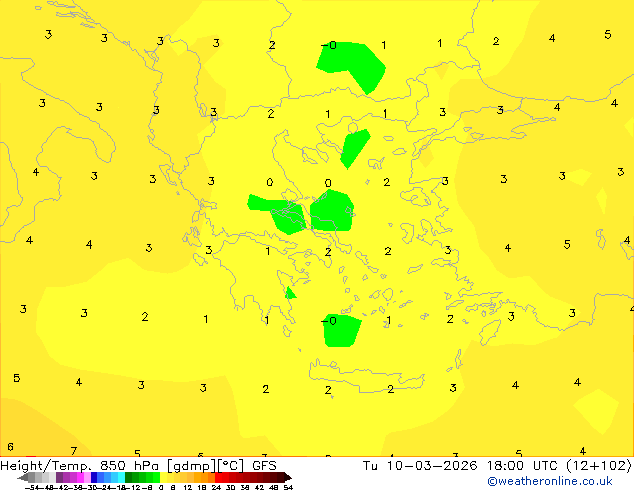634x490 pixels.
Task: Click the left arrow tip of color scale
Action: [x=19, y=478]
